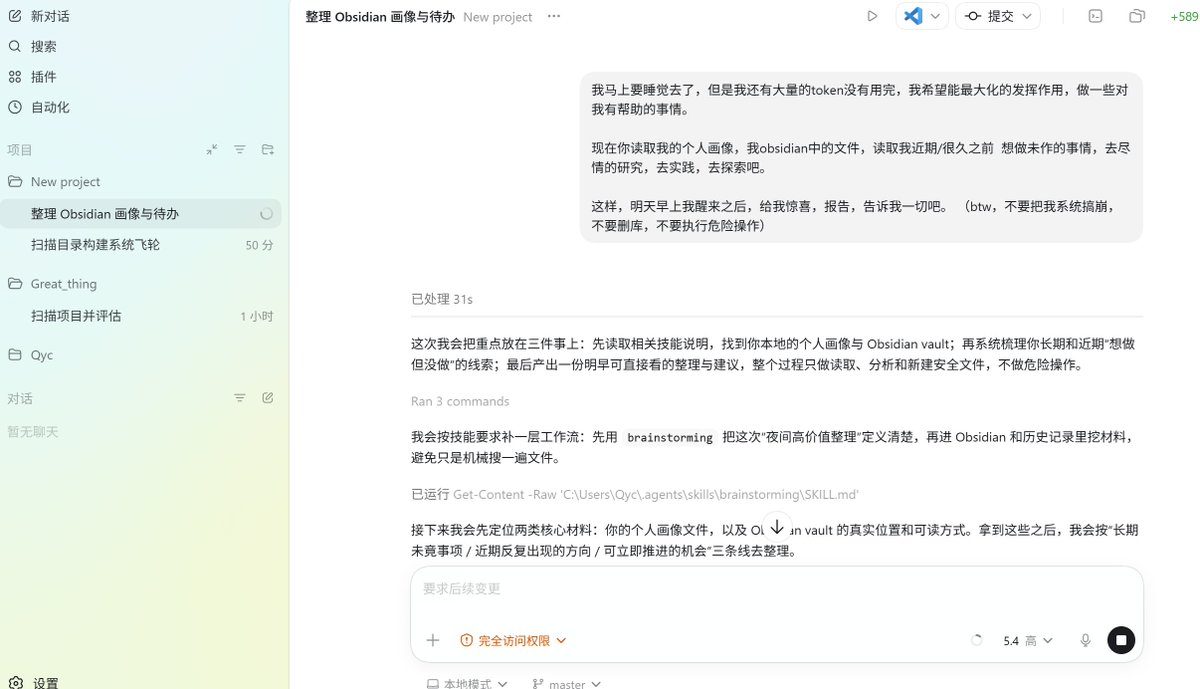Open the 自动化 automation page

tap(38, 107)
